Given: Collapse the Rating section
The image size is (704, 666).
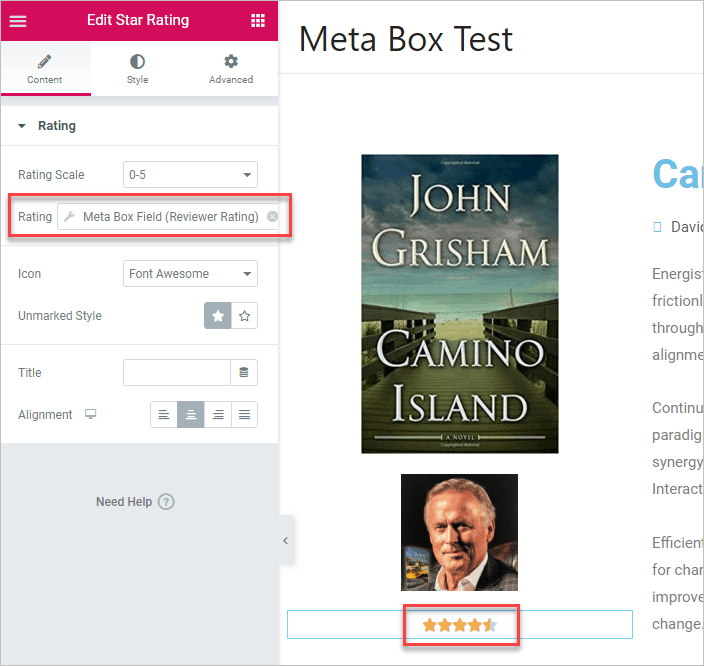Looking at the screenshot, I should tap(23, 126).
